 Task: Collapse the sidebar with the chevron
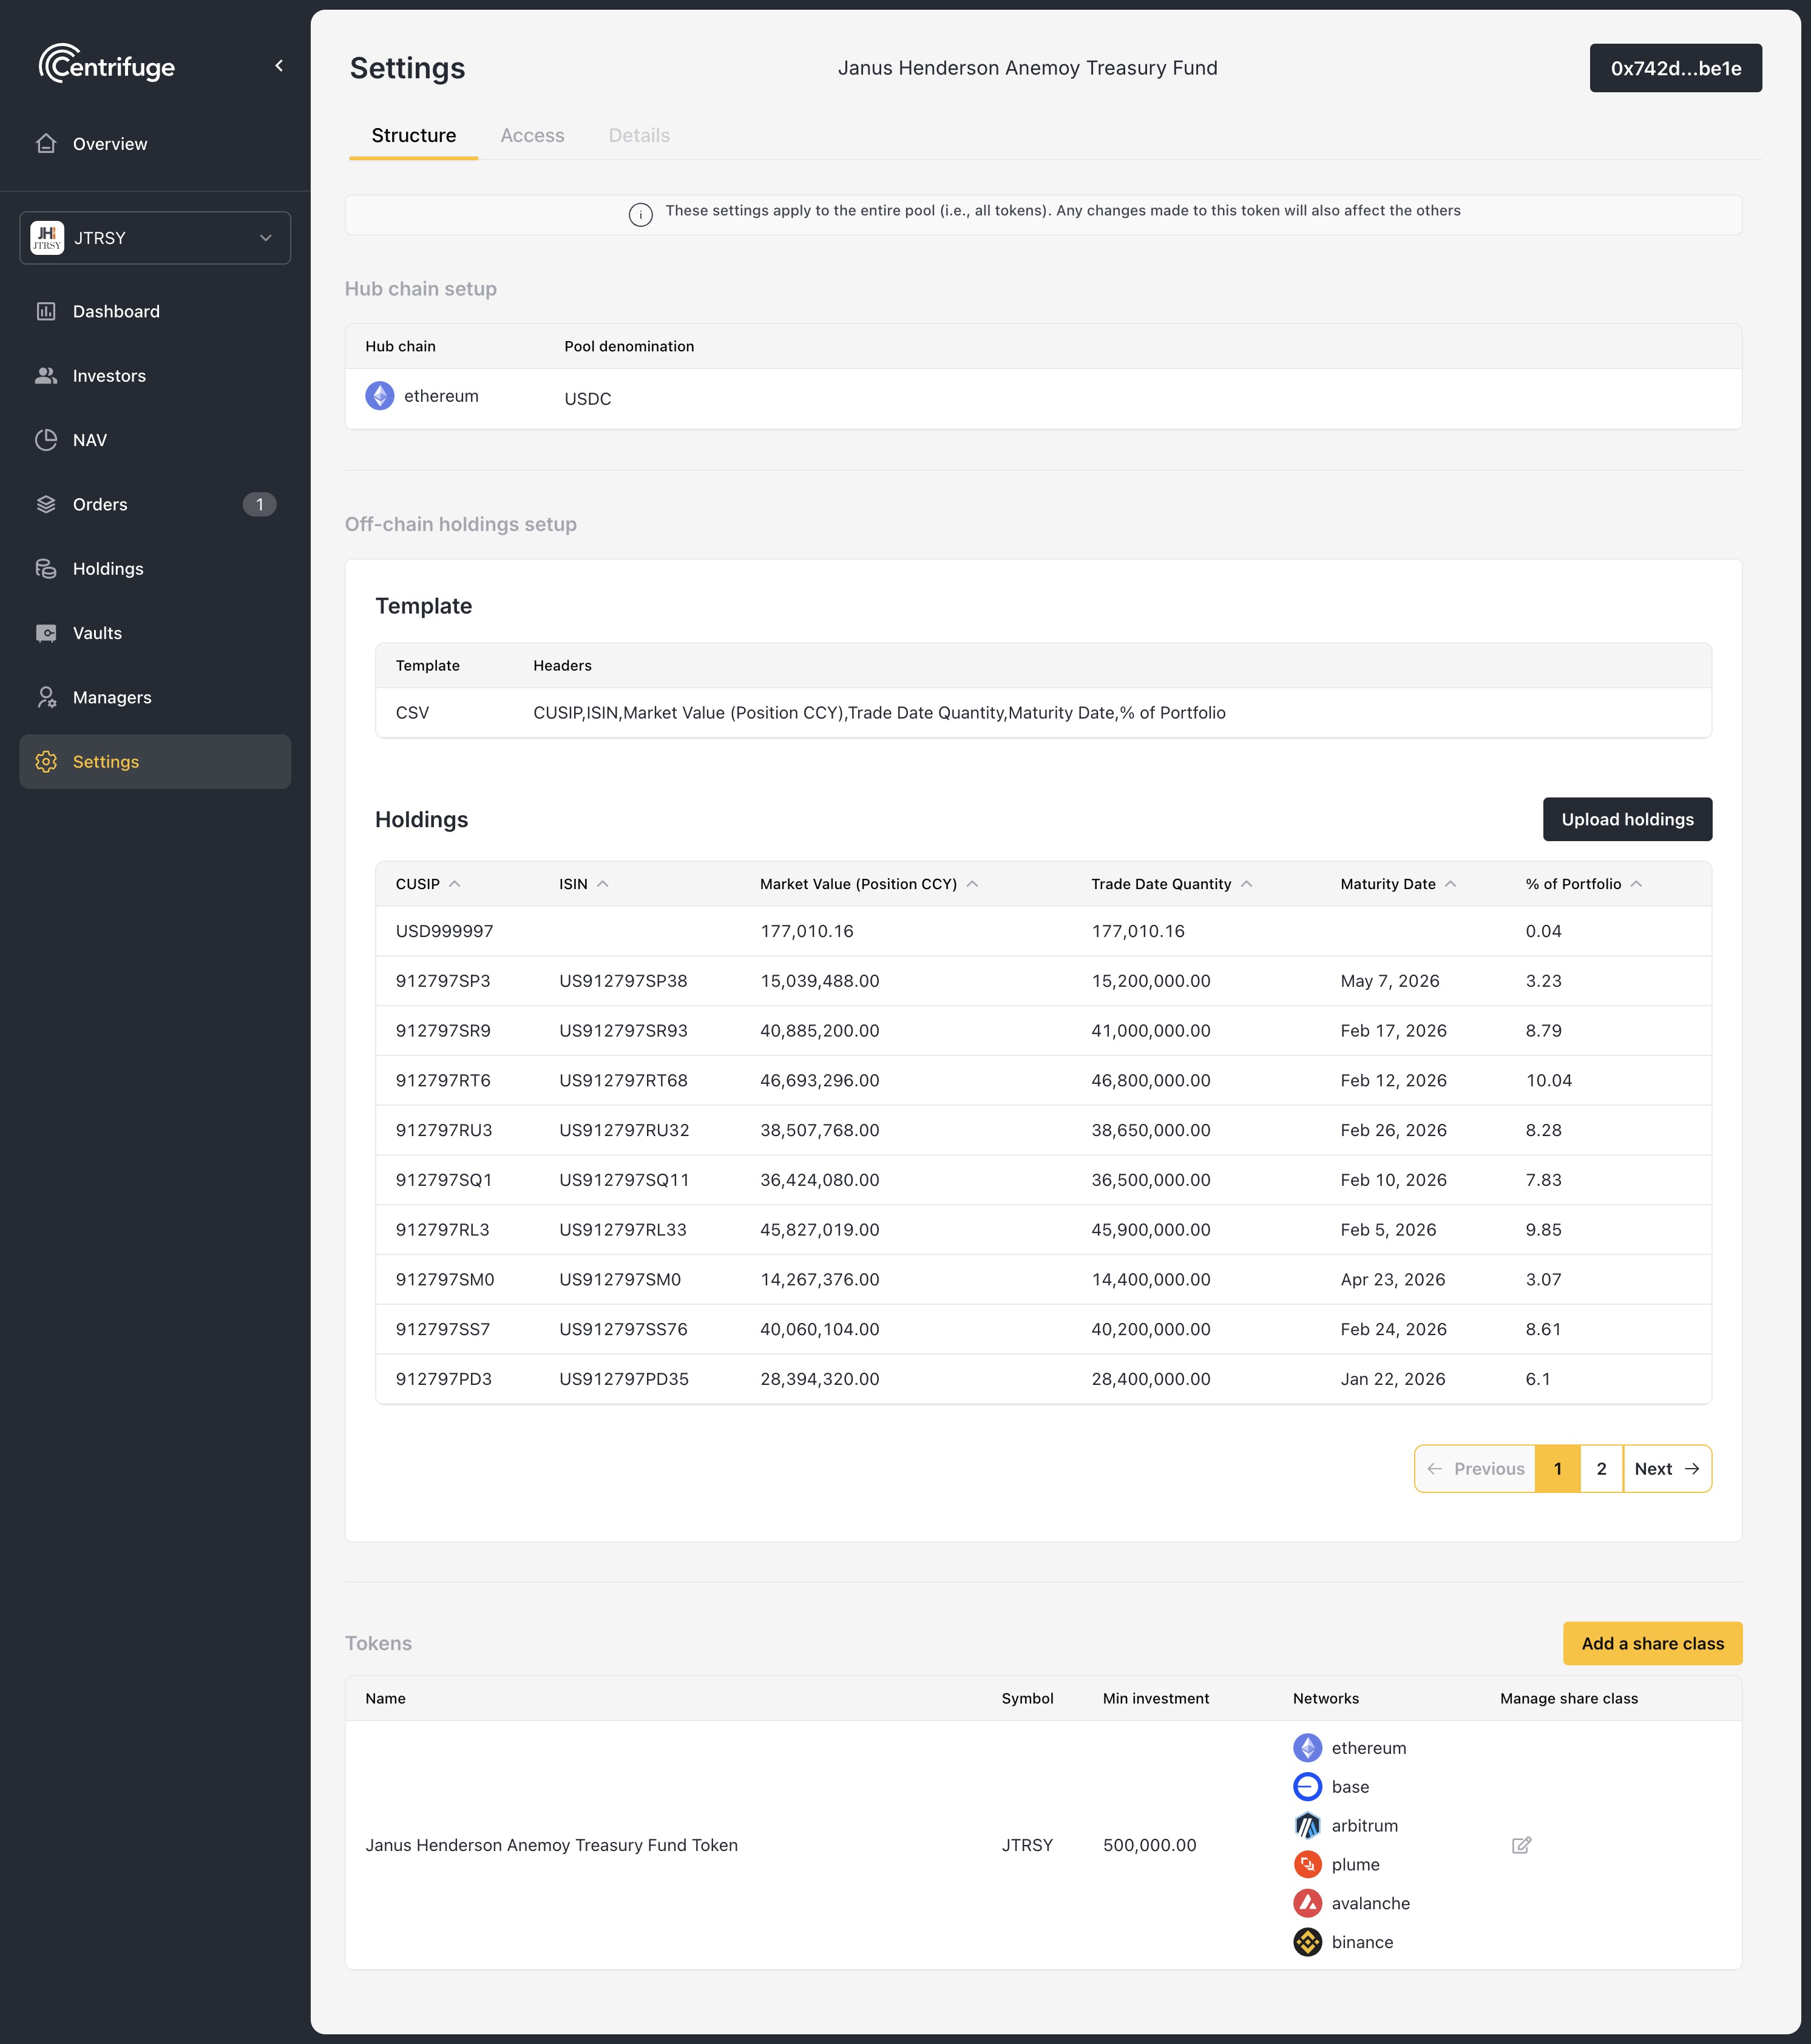[279, 66]
